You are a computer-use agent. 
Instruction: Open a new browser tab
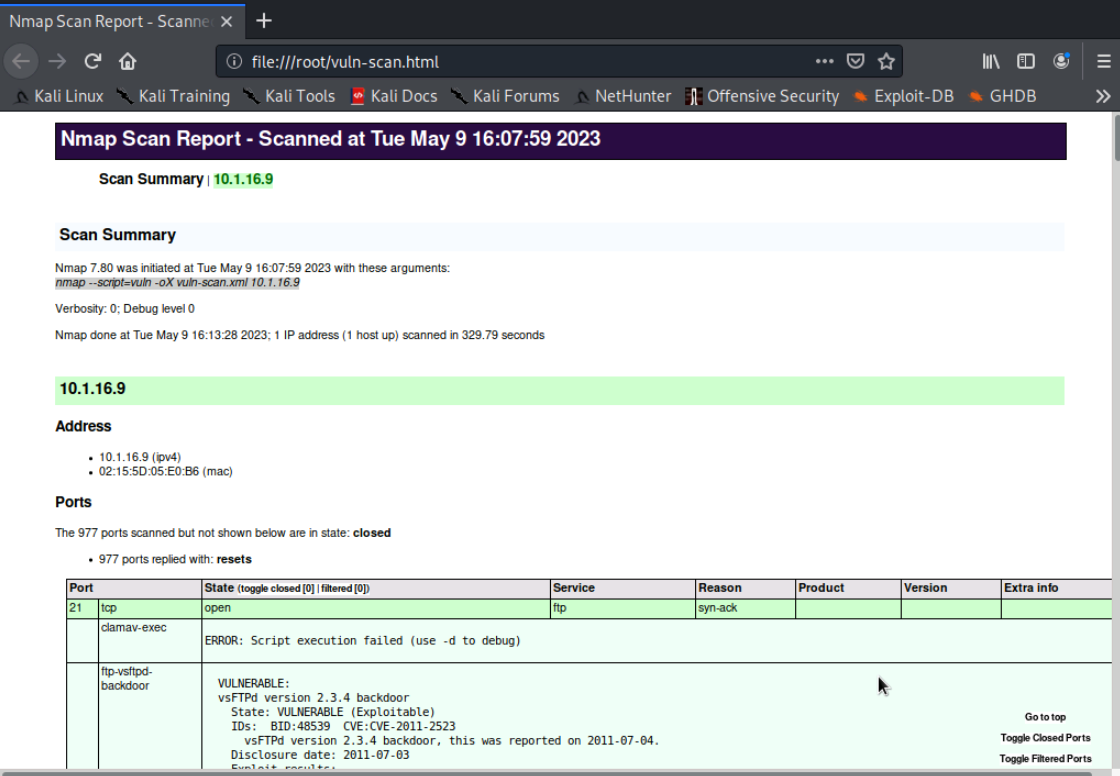pos(264,21)
